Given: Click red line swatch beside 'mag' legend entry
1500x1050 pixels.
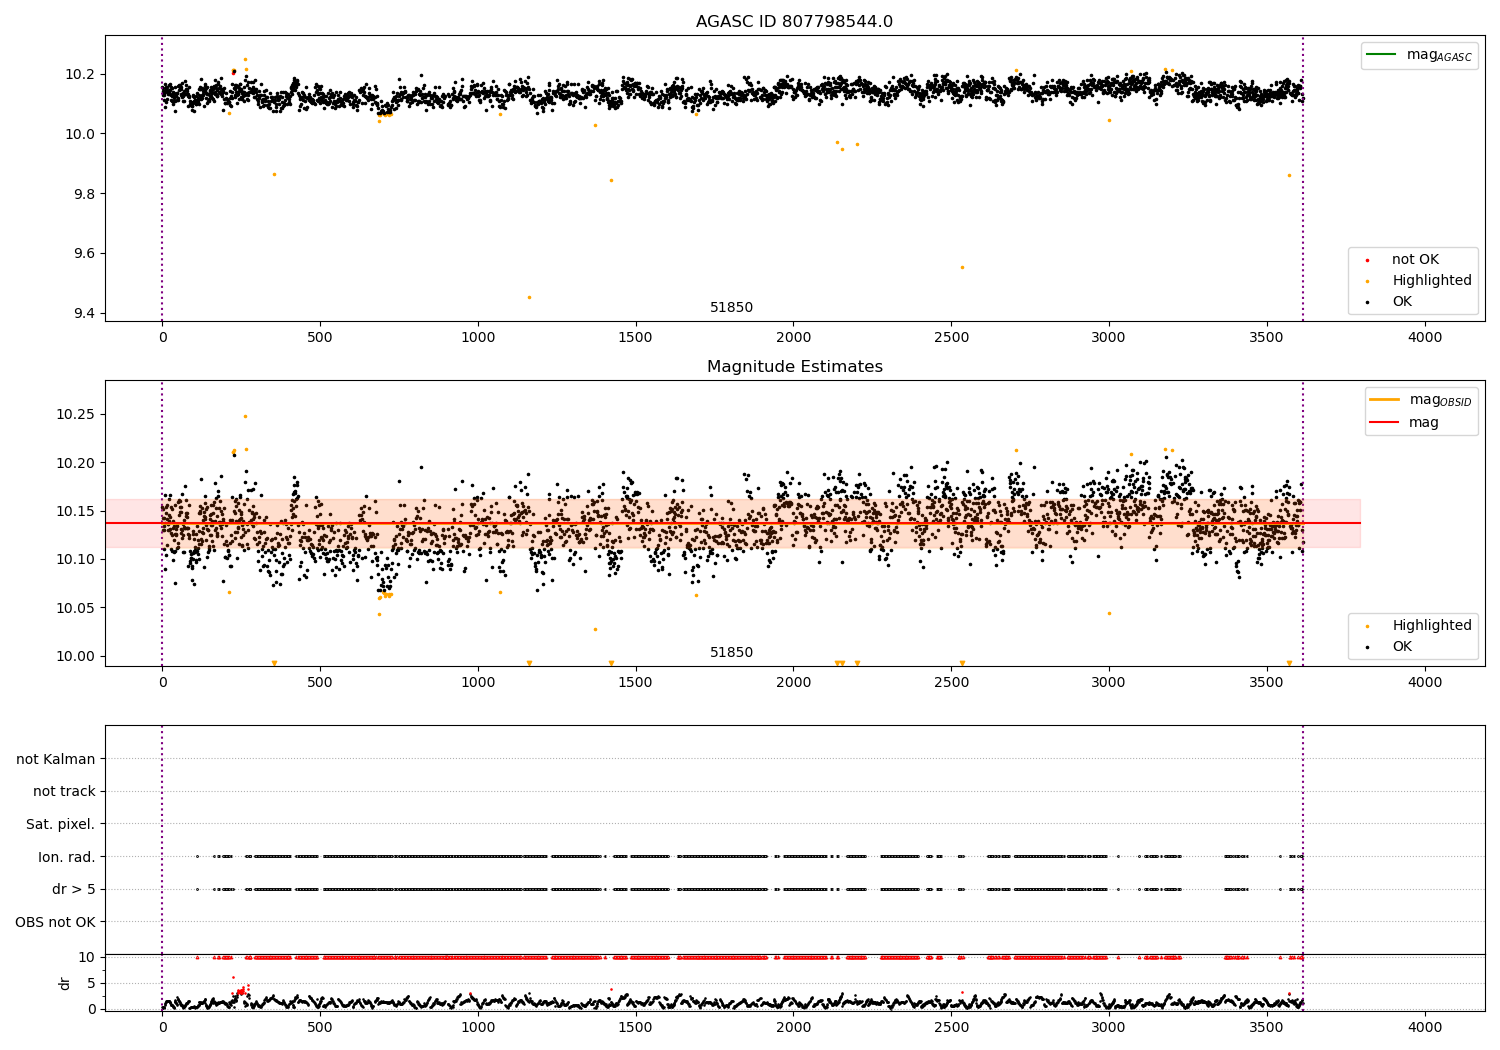Looking at the screenshot, I should click(x=1384, y=422).
